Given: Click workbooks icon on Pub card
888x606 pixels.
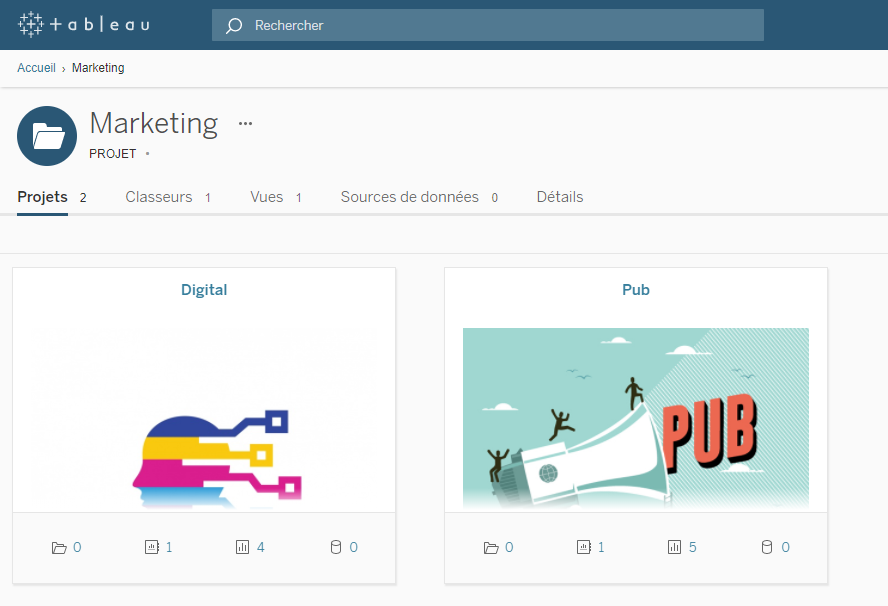Looking at the screenshot, I should [583, 547].
